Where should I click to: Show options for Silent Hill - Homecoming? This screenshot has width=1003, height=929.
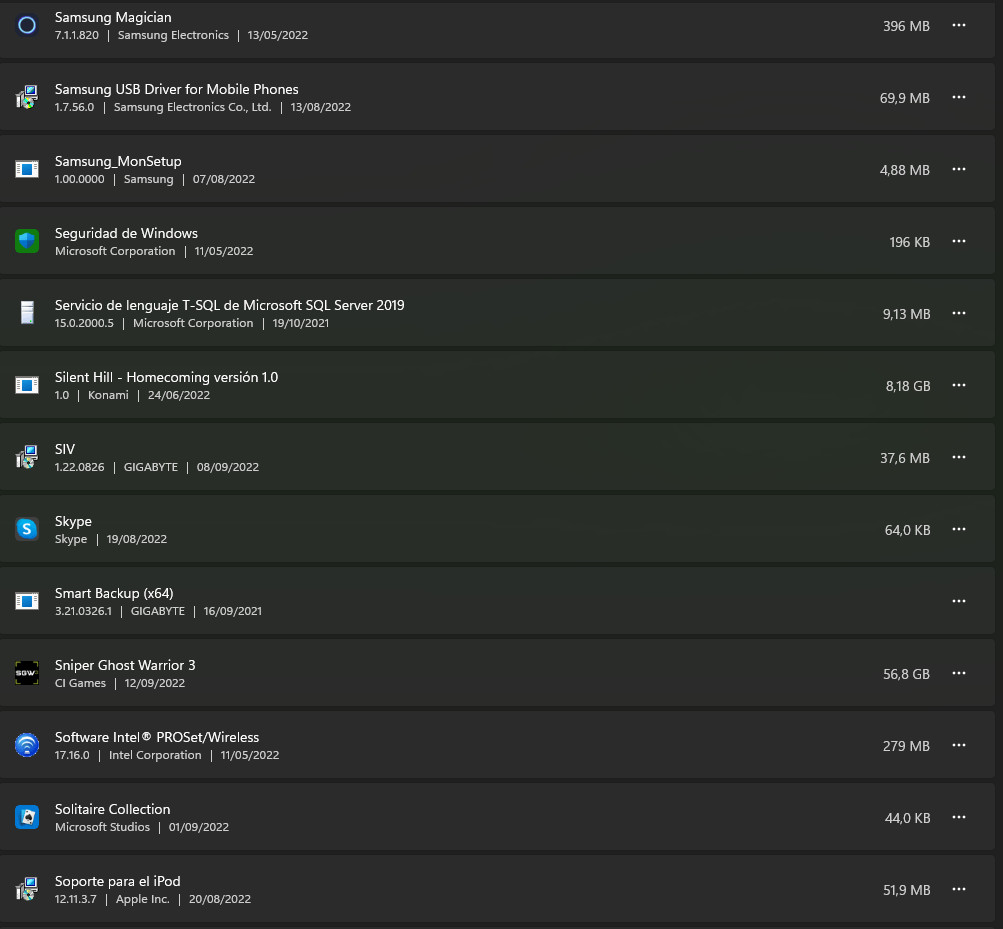coord(959,385)
